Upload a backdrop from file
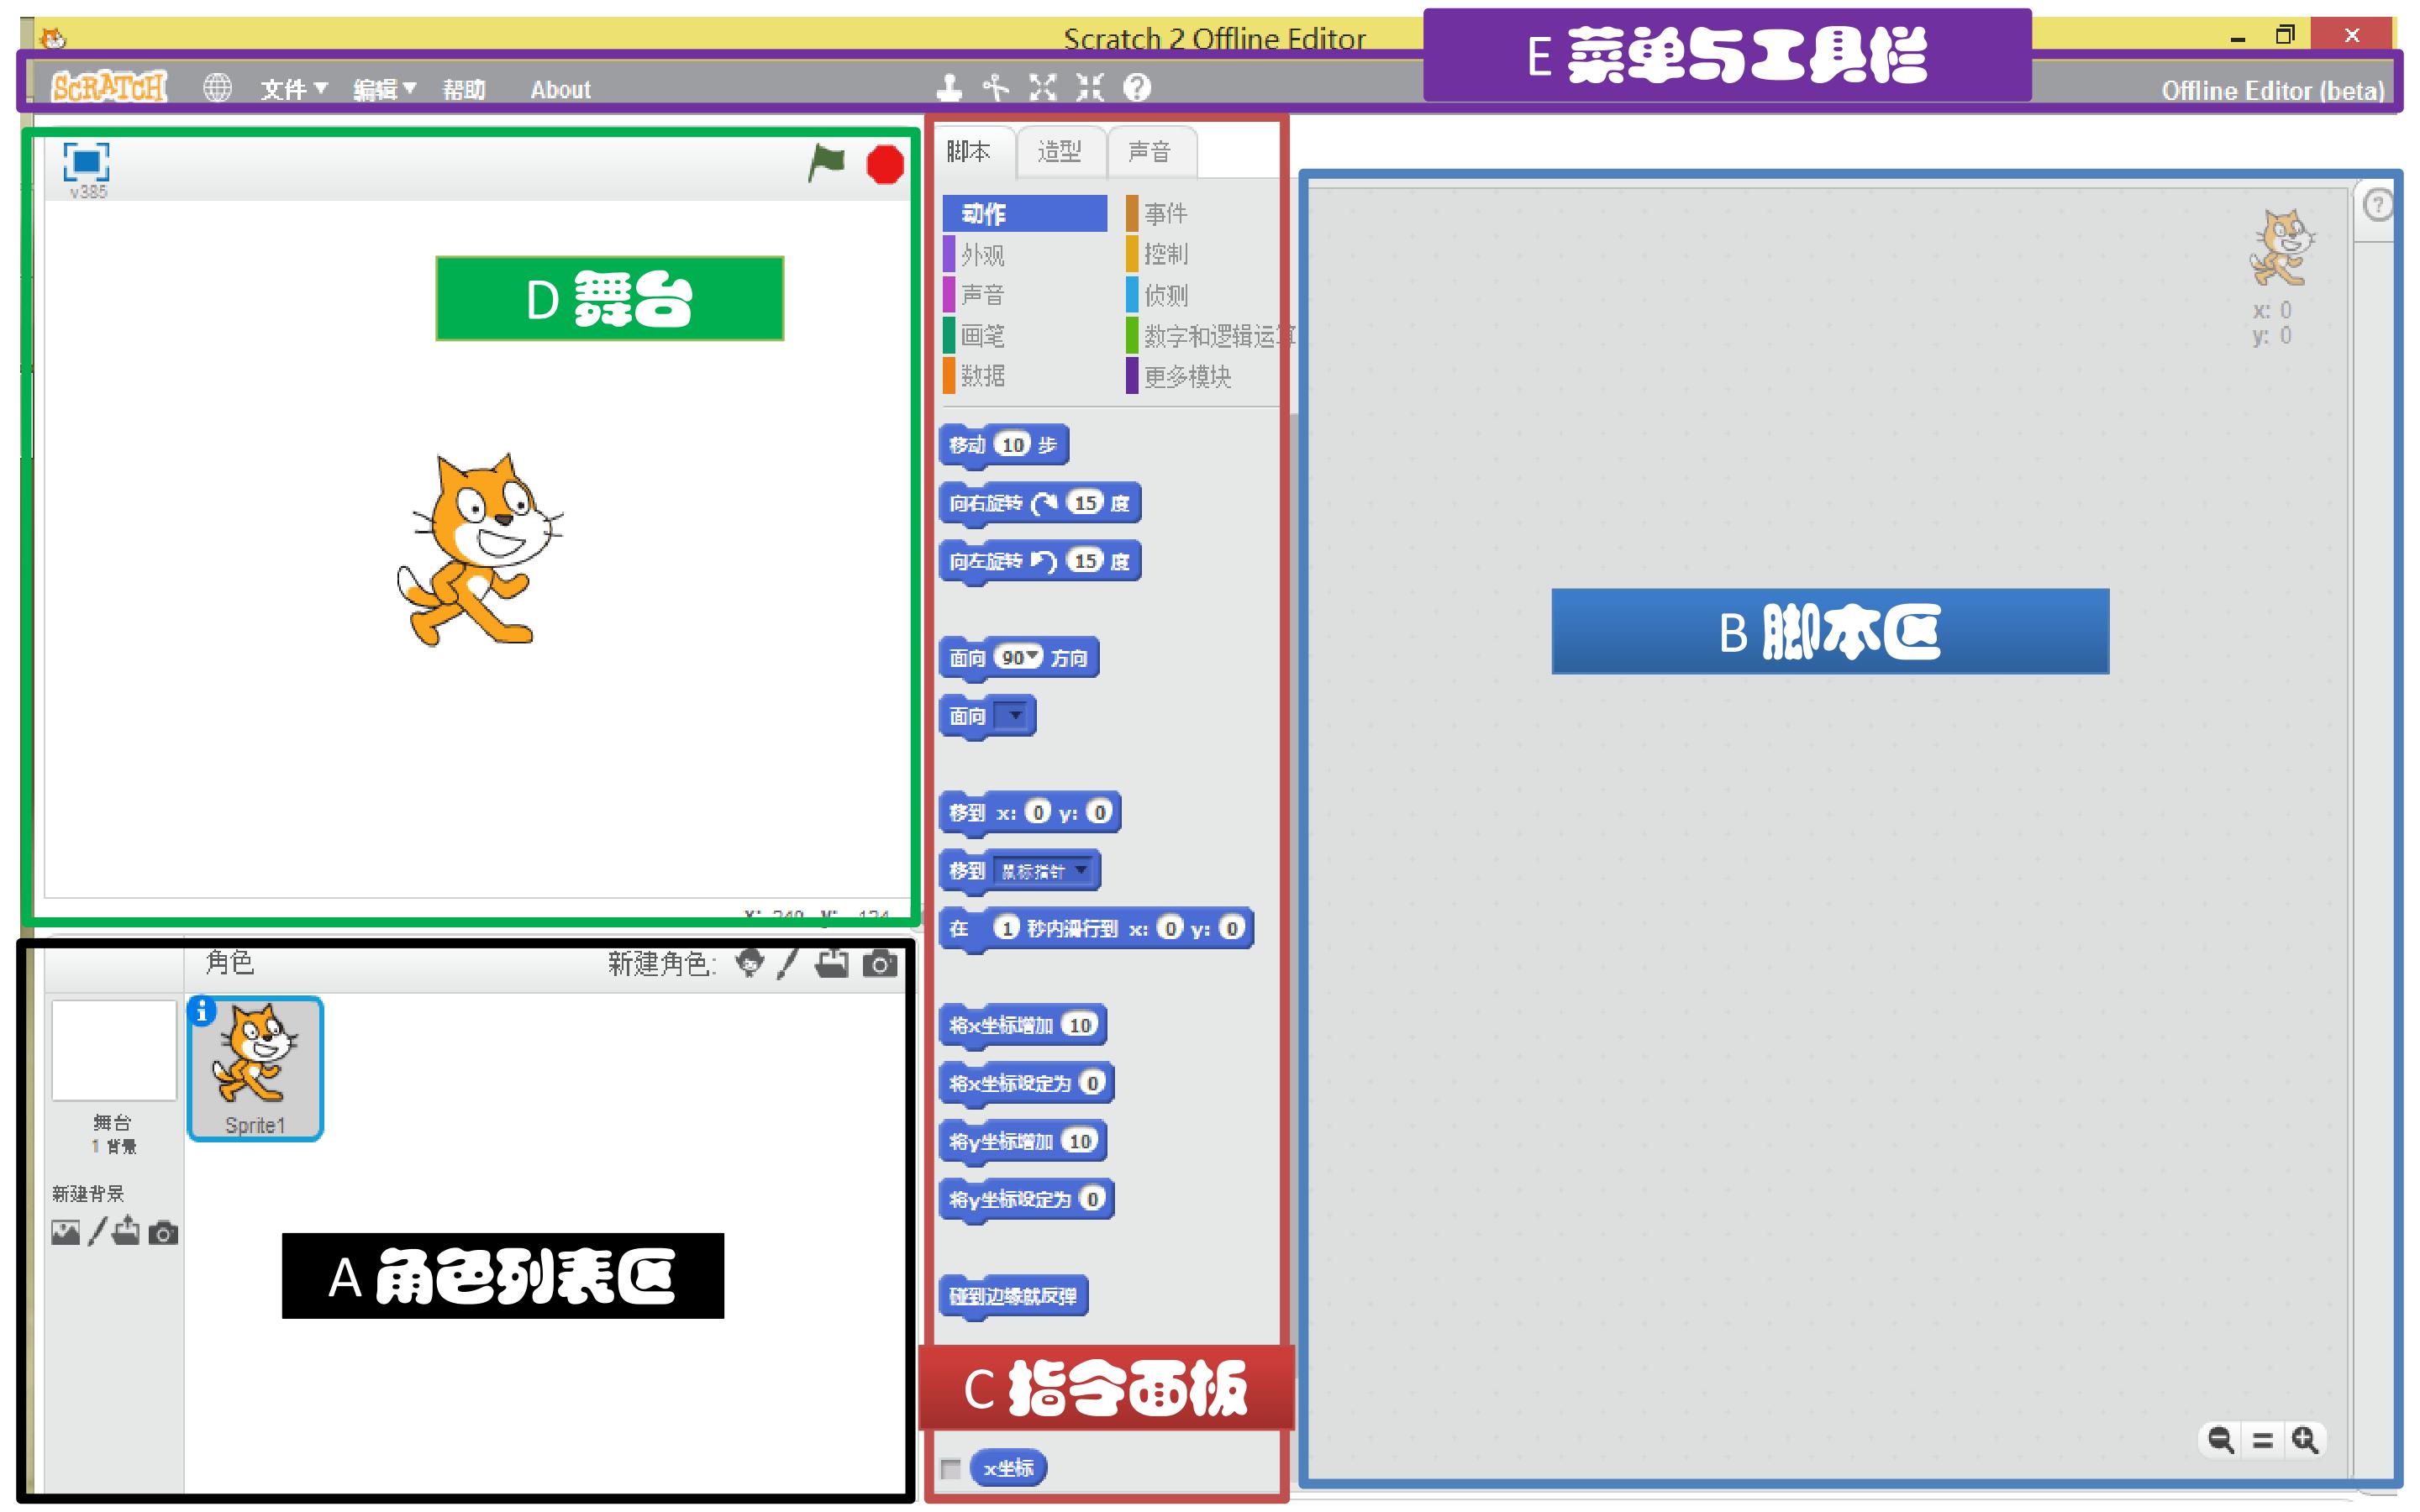 [x=126, y=1231]
